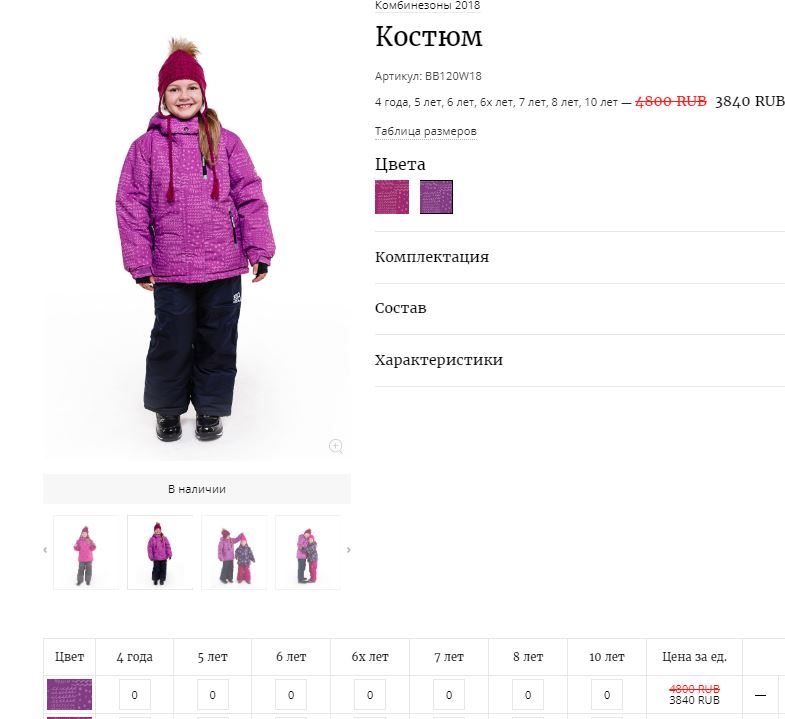
Task: Open the Таблица размеров link
Action: (426, 131)
